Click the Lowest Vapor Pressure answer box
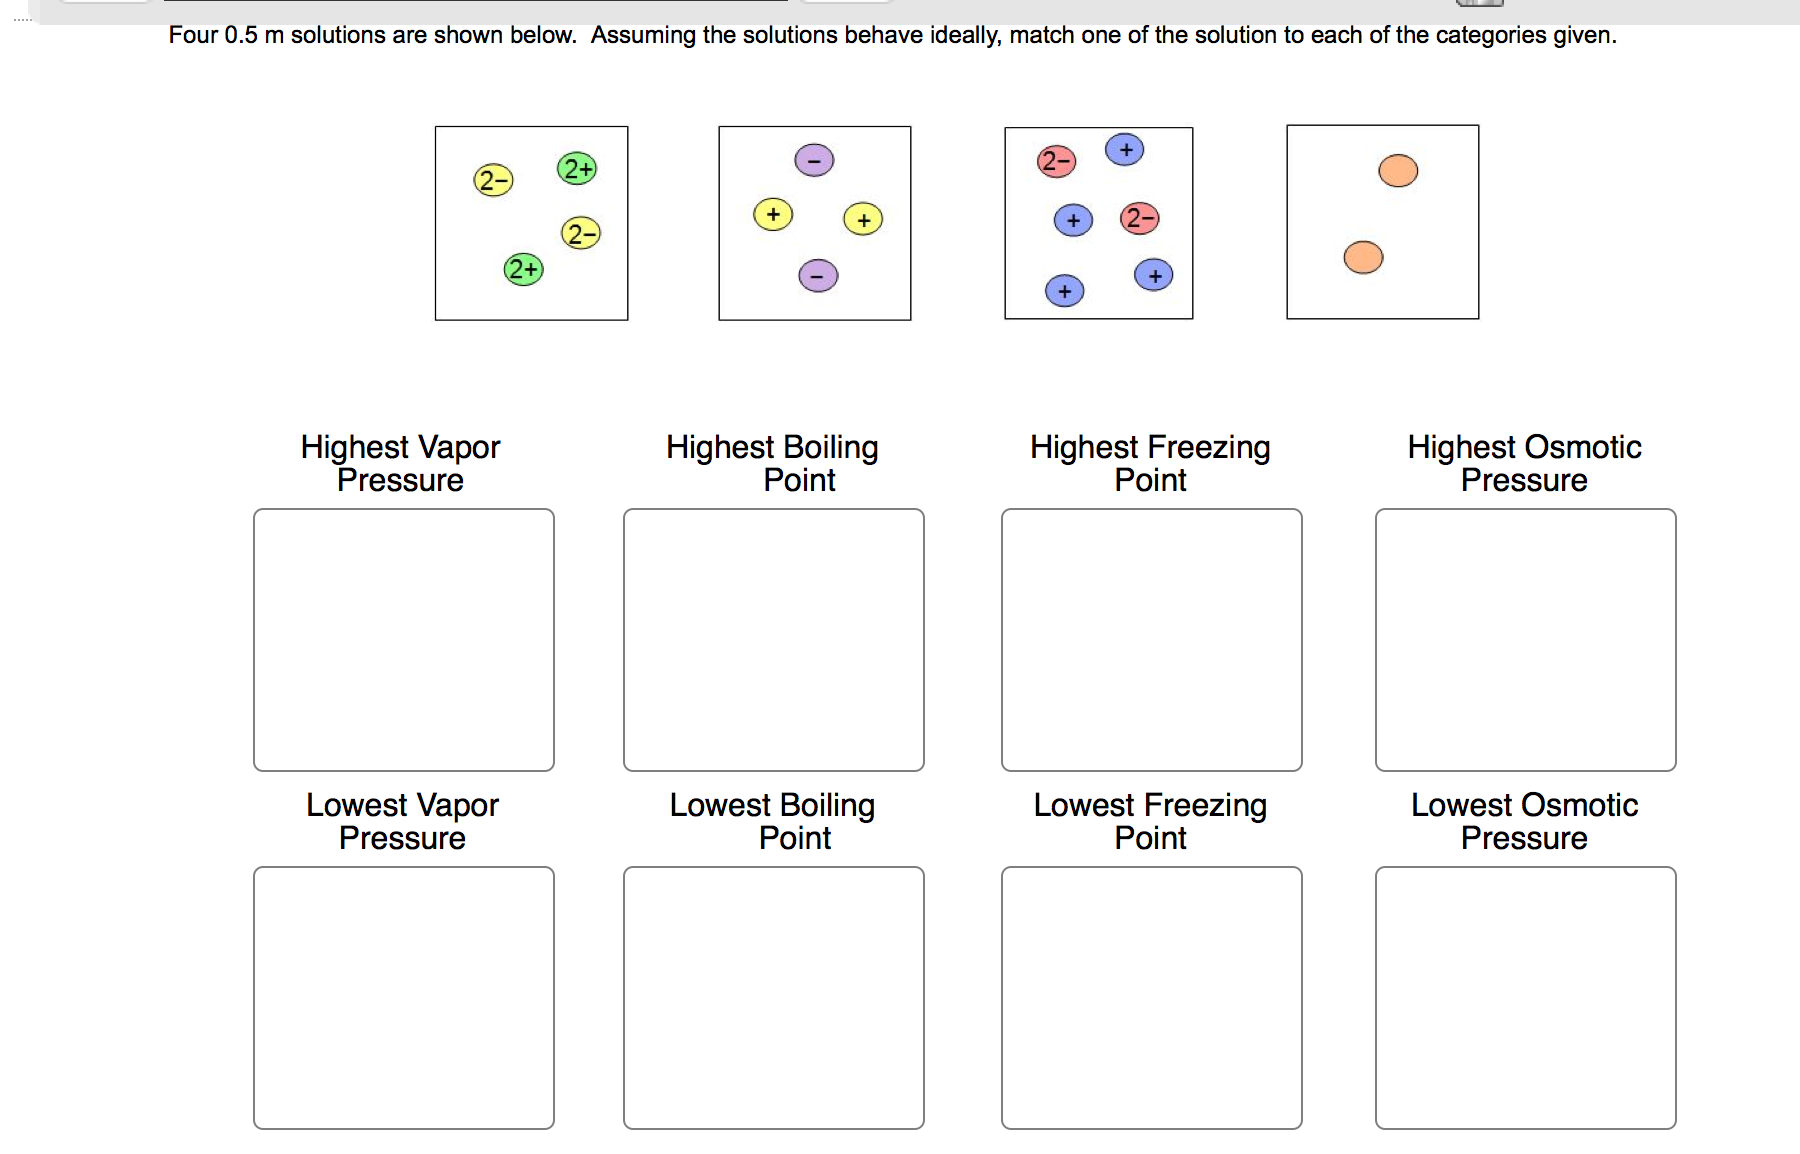Viewport: 1800px width, 1154px height. coord(403,997)
